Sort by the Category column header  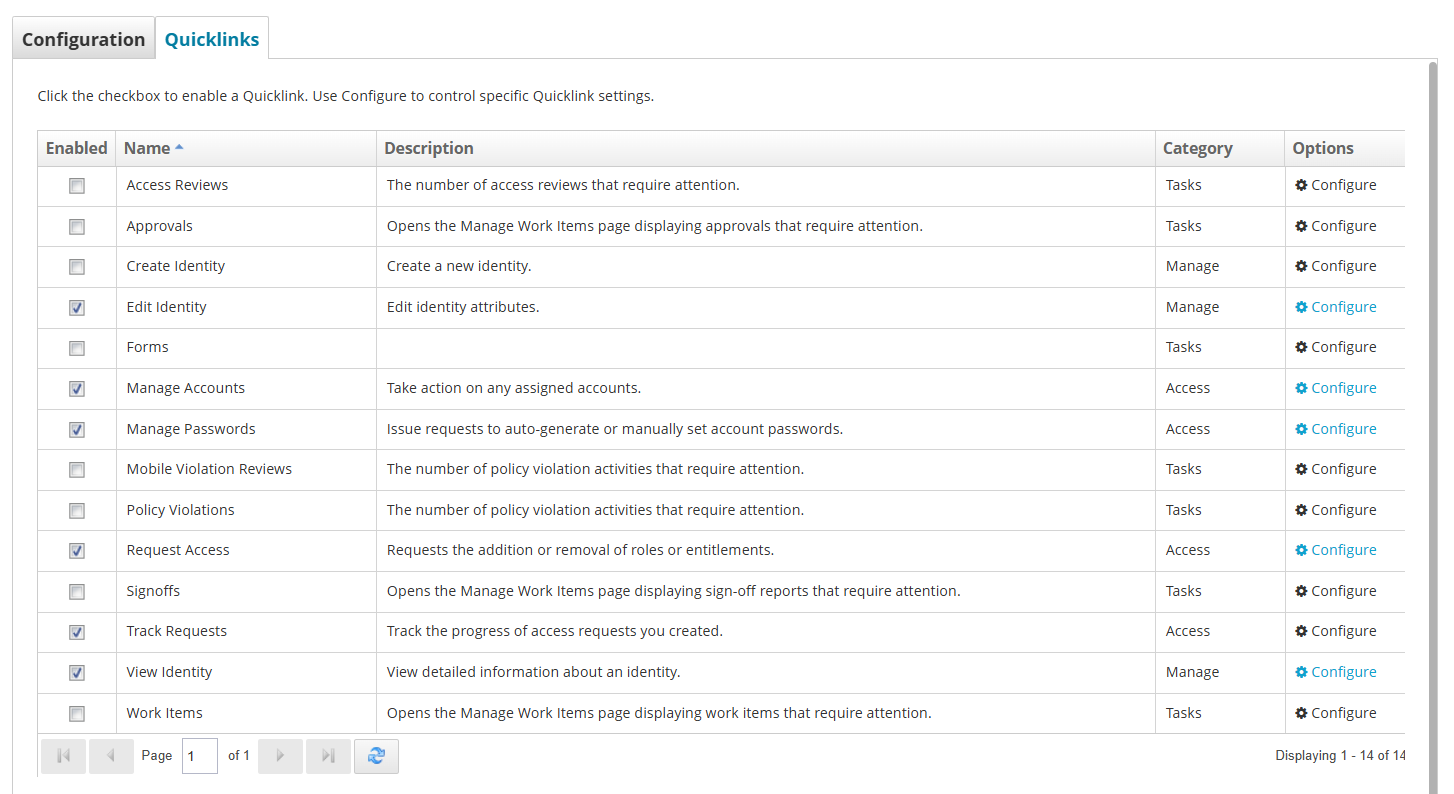(1197, 148)
